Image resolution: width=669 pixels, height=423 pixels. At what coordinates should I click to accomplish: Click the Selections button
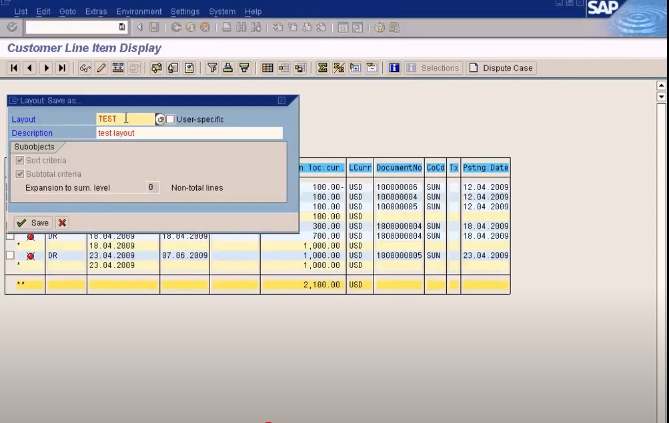[433, 68]
